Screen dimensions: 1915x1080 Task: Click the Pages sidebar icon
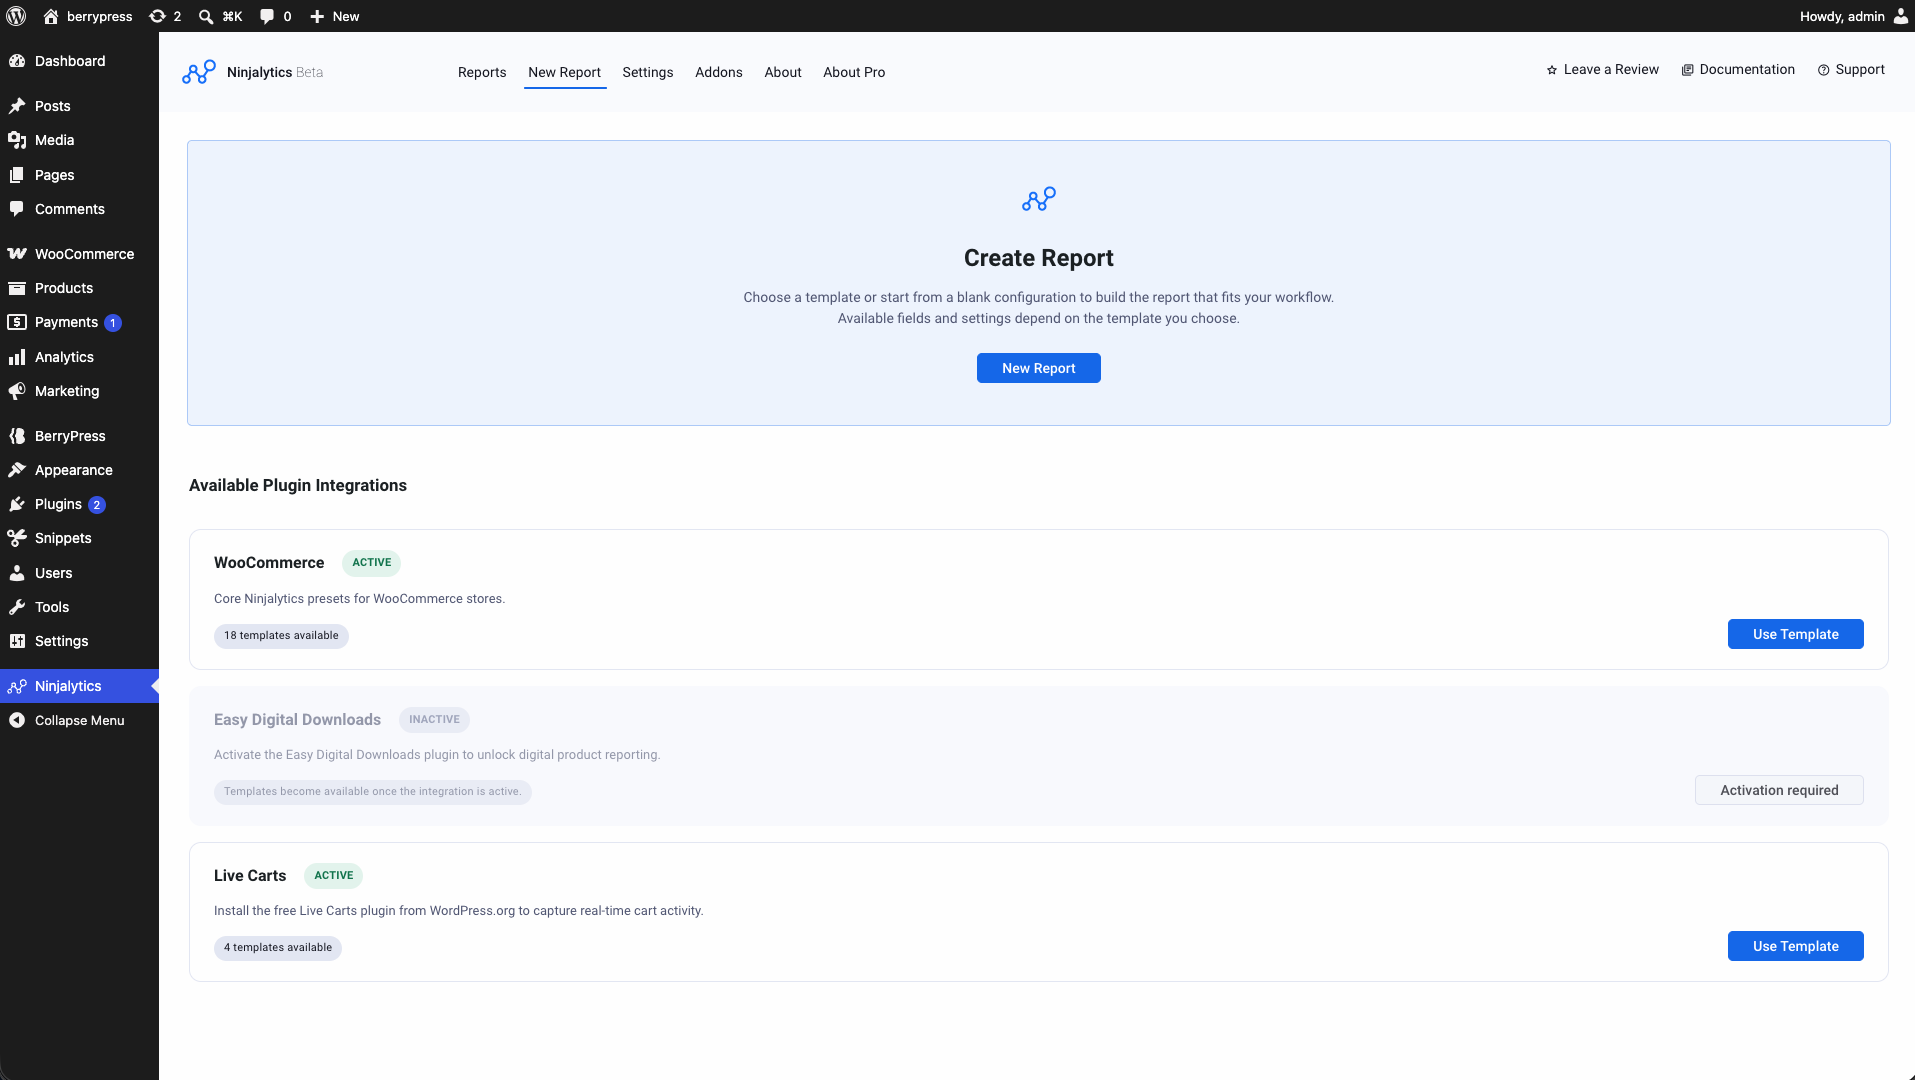(x=17, y=175)
